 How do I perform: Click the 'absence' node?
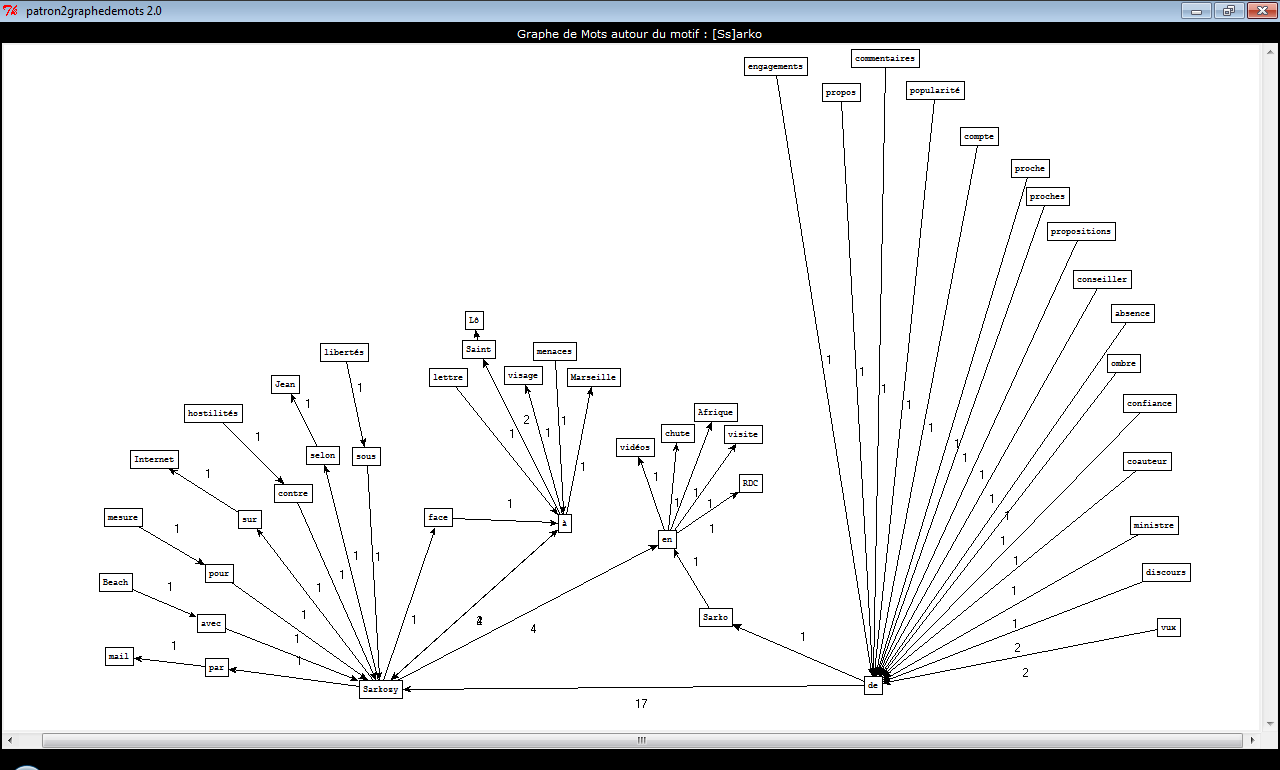click(x=1132, y=313)
